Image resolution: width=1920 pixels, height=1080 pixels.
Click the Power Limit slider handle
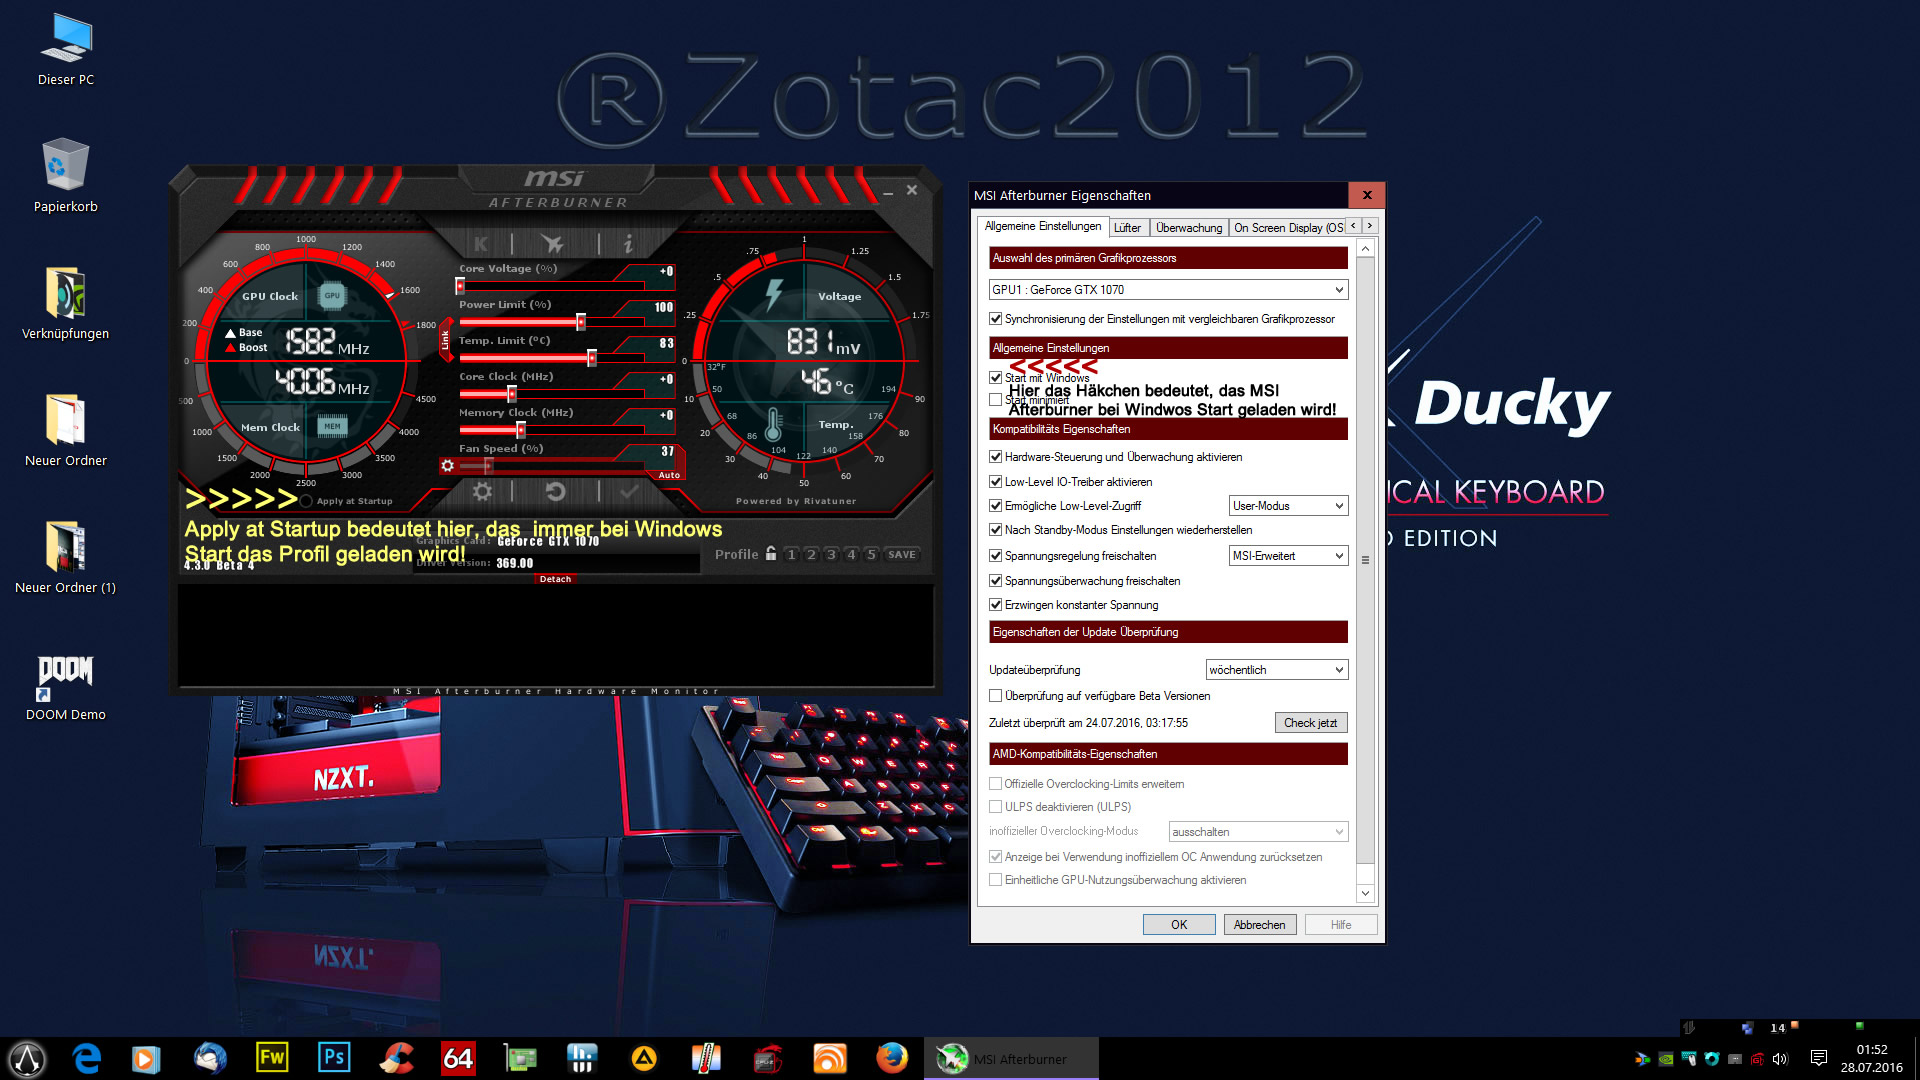coord(581,322)
